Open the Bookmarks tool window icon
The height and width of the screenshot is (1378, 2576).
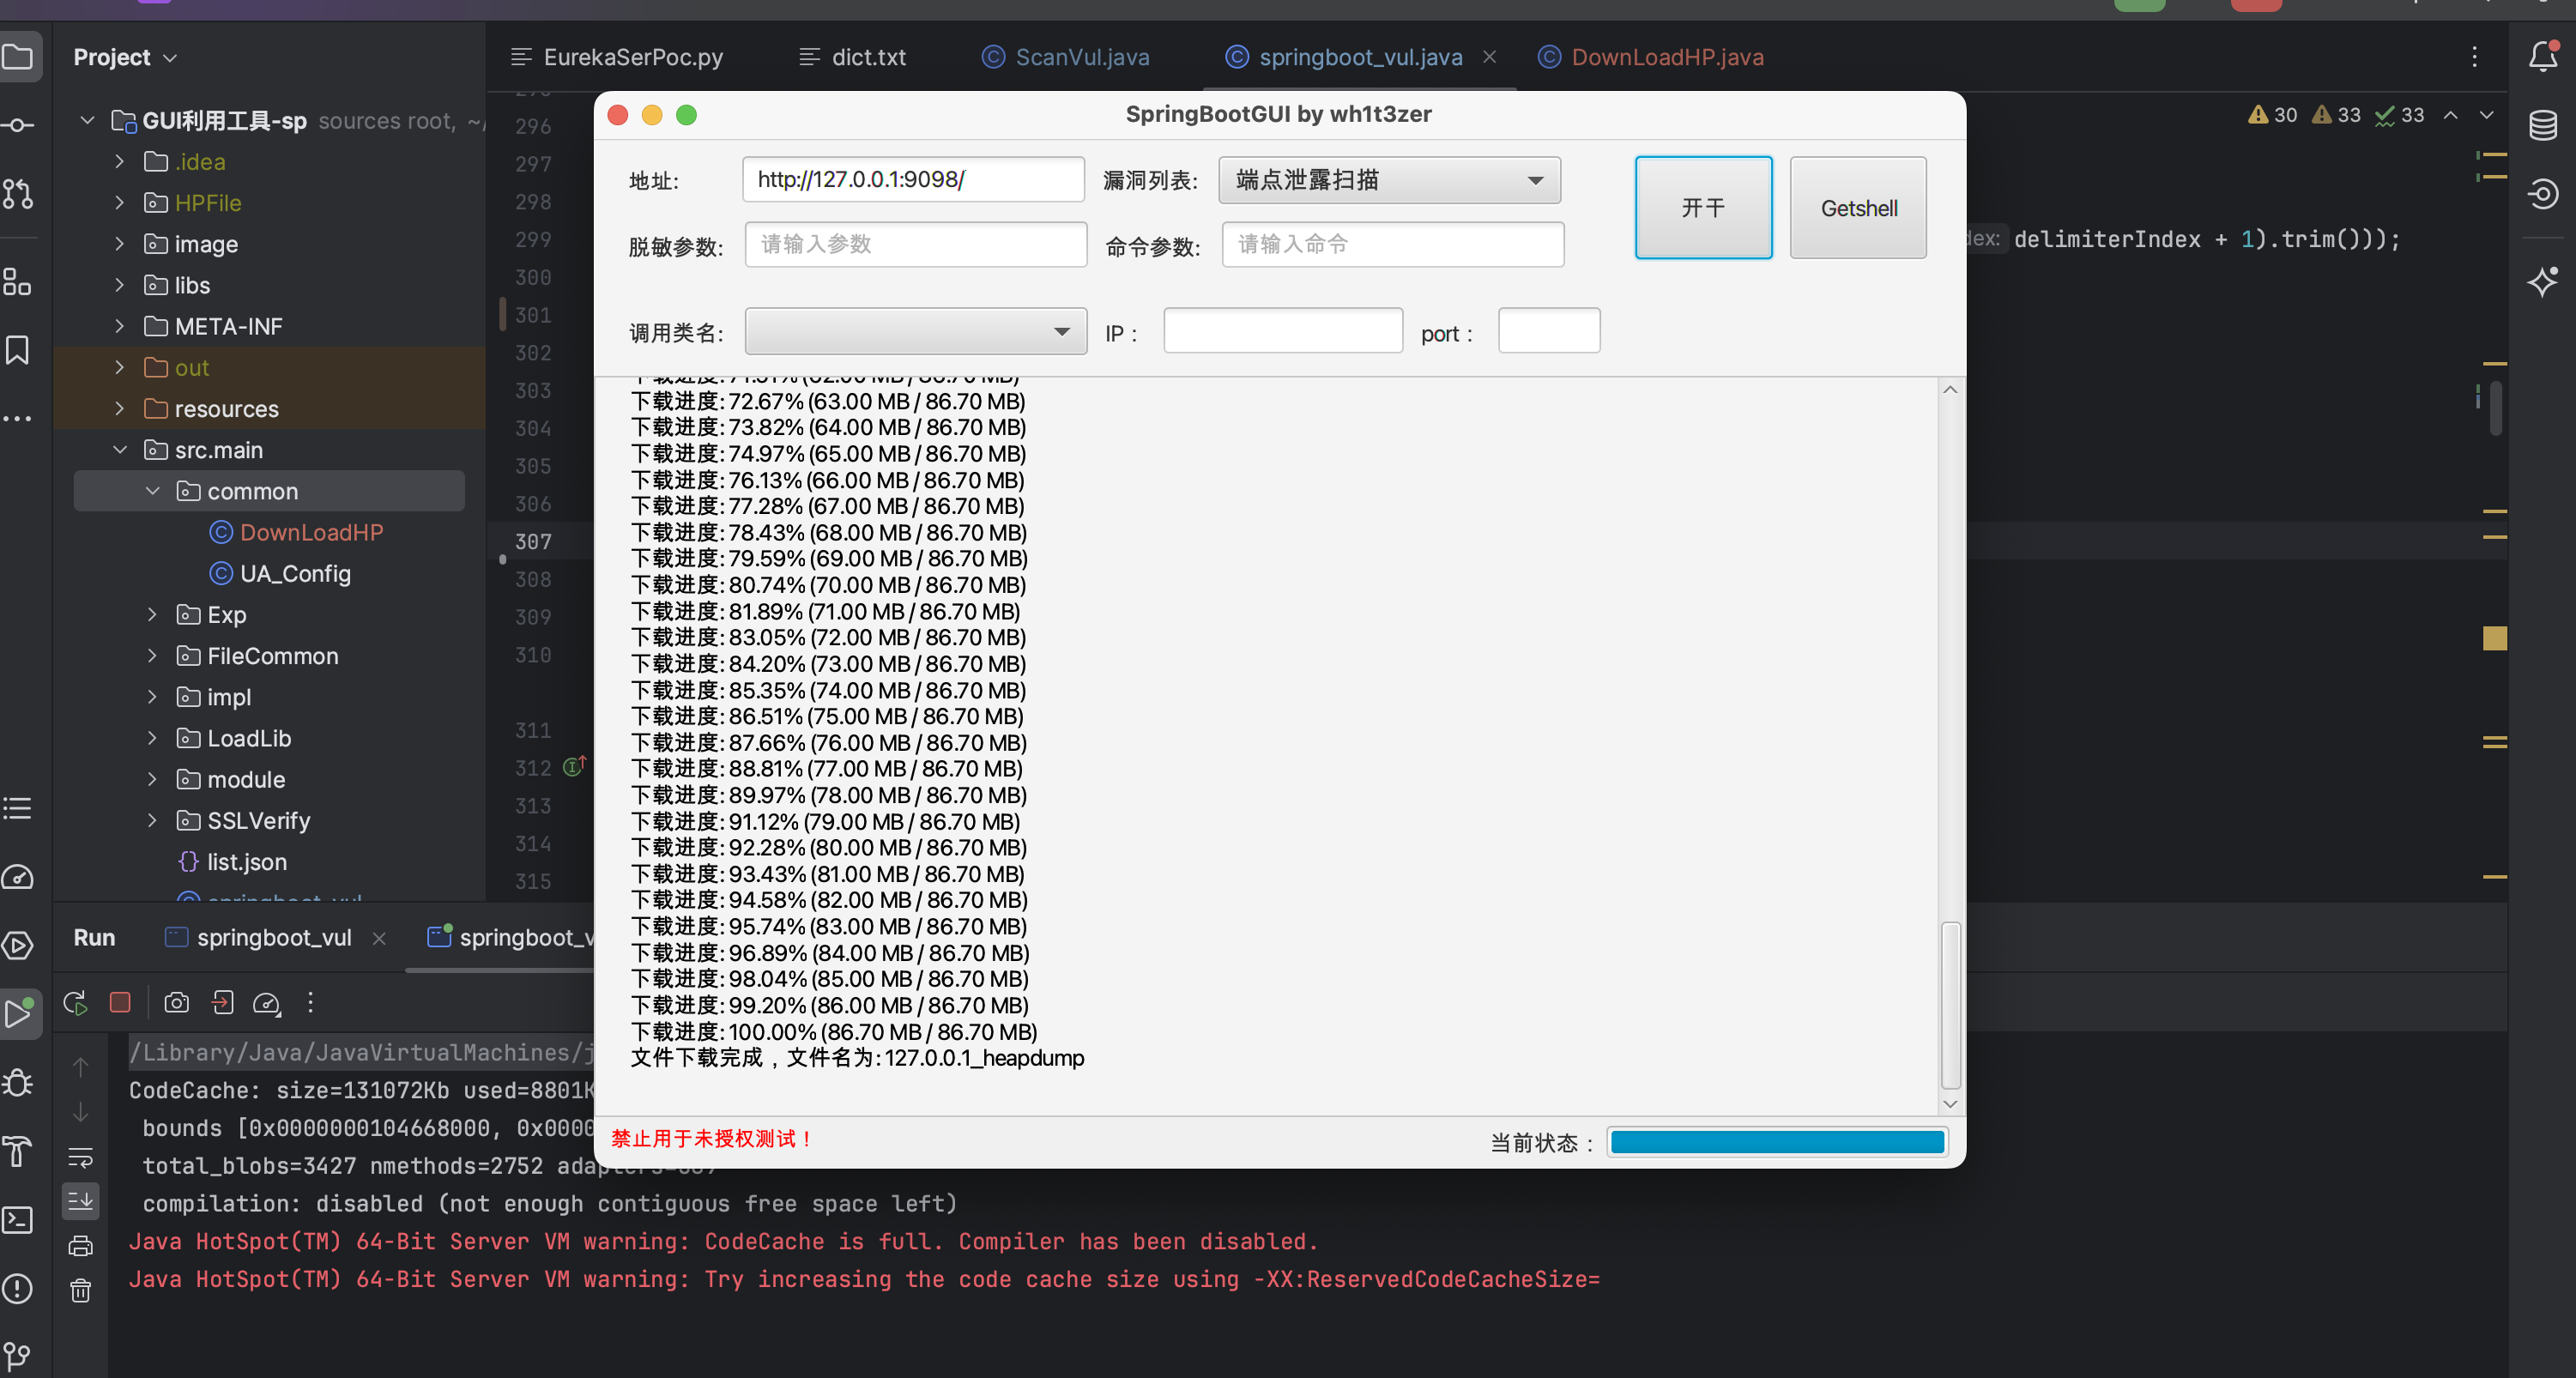pyautogui.click(x=18, y=350)
